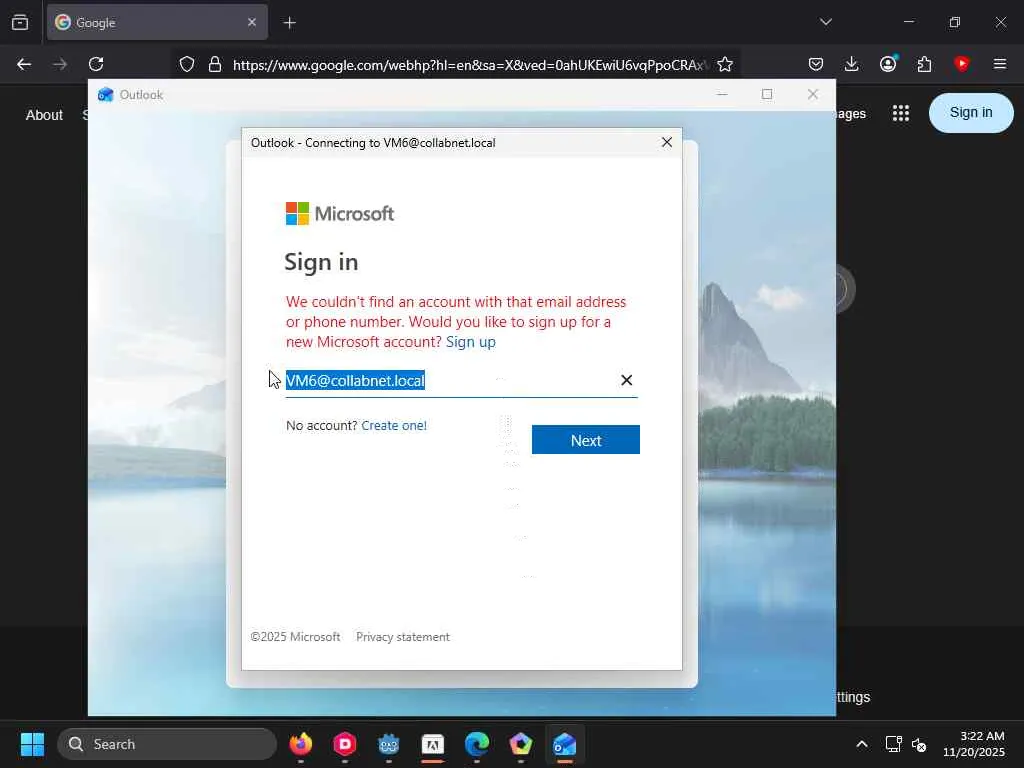Open Microsoft Edge from the taskbar
The width and height of the screenshot is (1024, 768).
pyautogui.click(x=477, y=744)
